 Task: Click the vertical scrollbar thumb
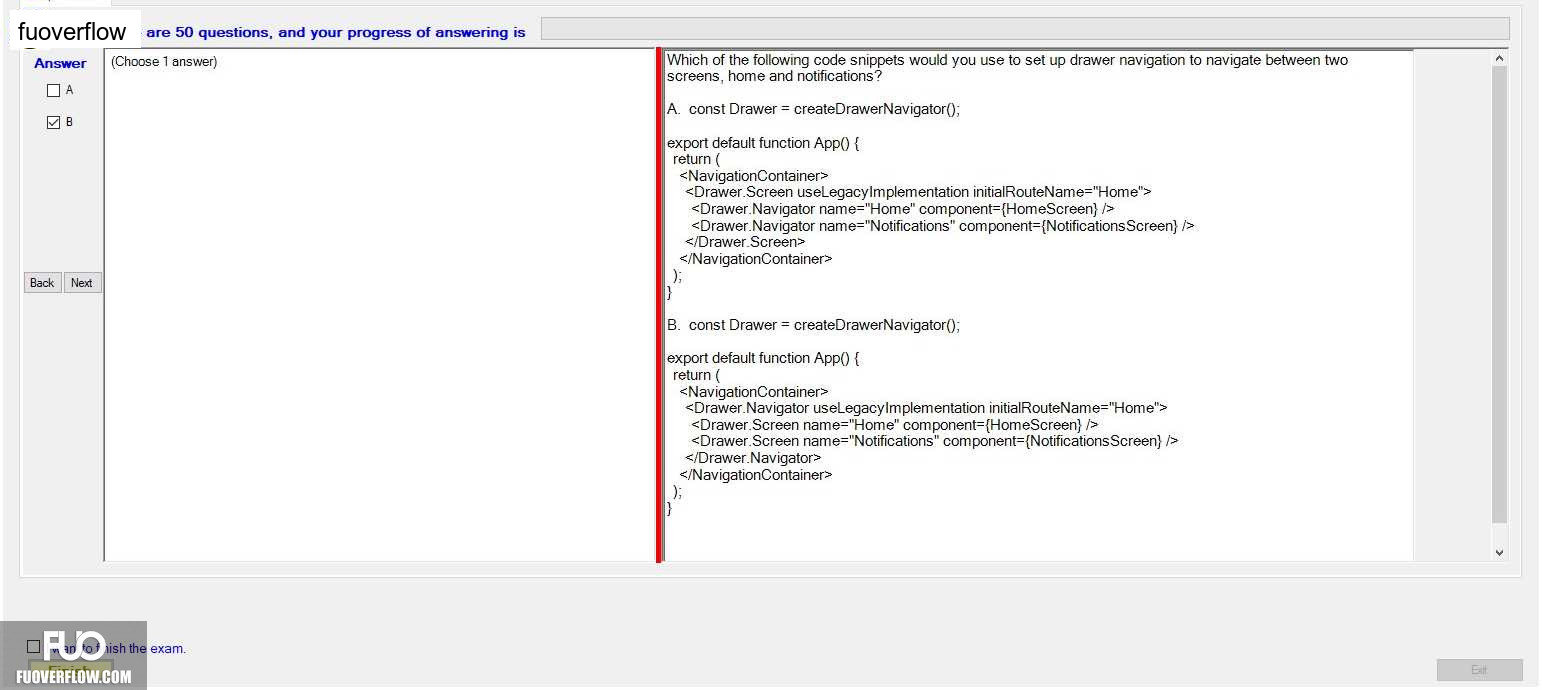tap(1498, 295)
